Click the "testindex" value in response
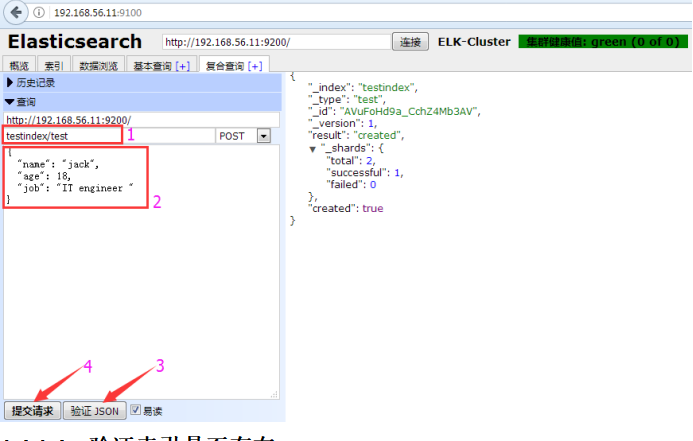 point(387,87)
